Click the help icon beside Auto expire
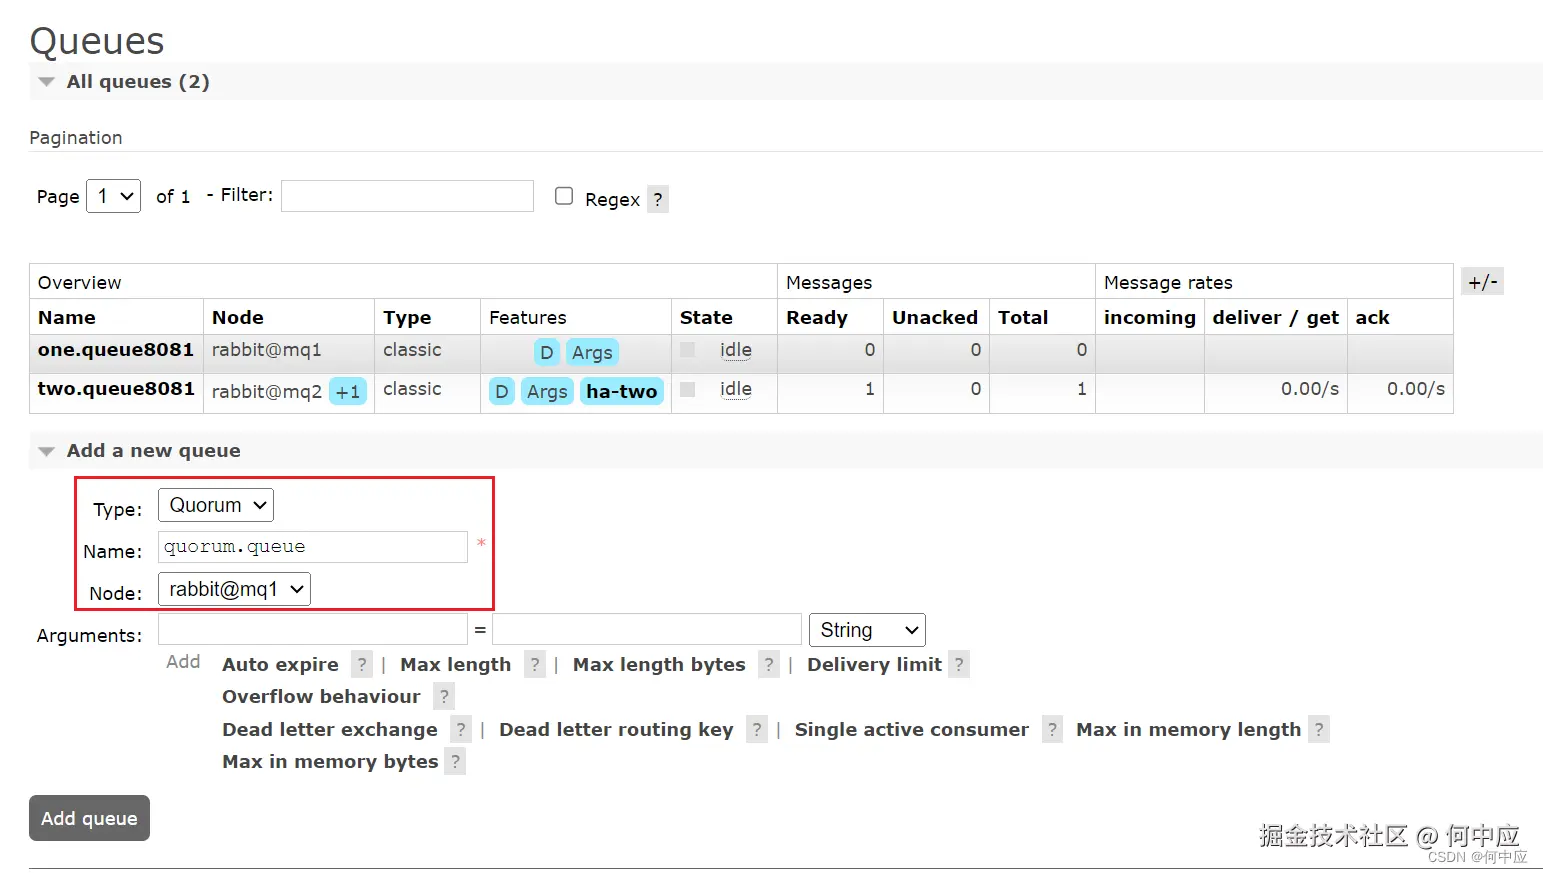1543x873 pixels. coord(362,665)
